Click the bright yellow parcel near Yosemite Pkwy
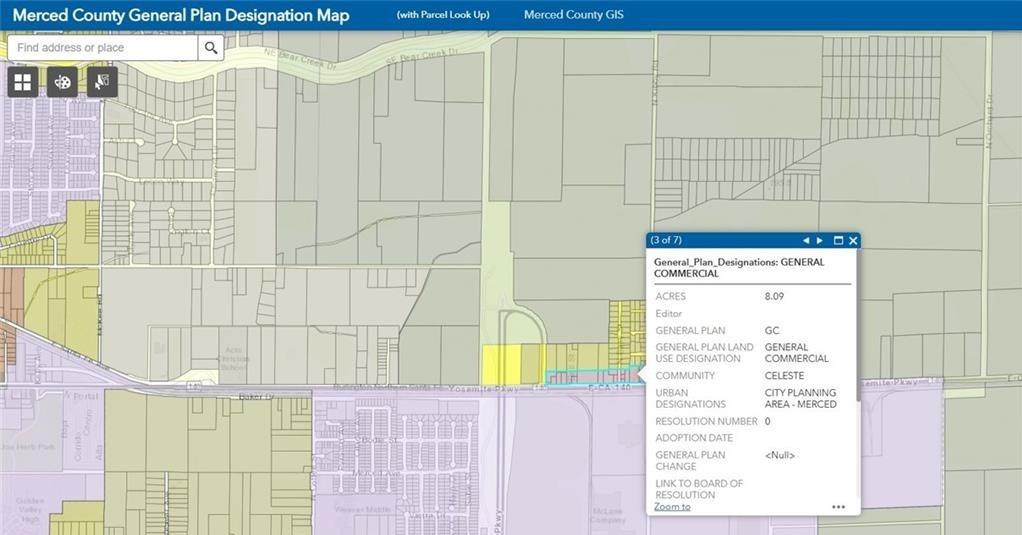The image size is (1022, 535). click(x=501, y=364)
